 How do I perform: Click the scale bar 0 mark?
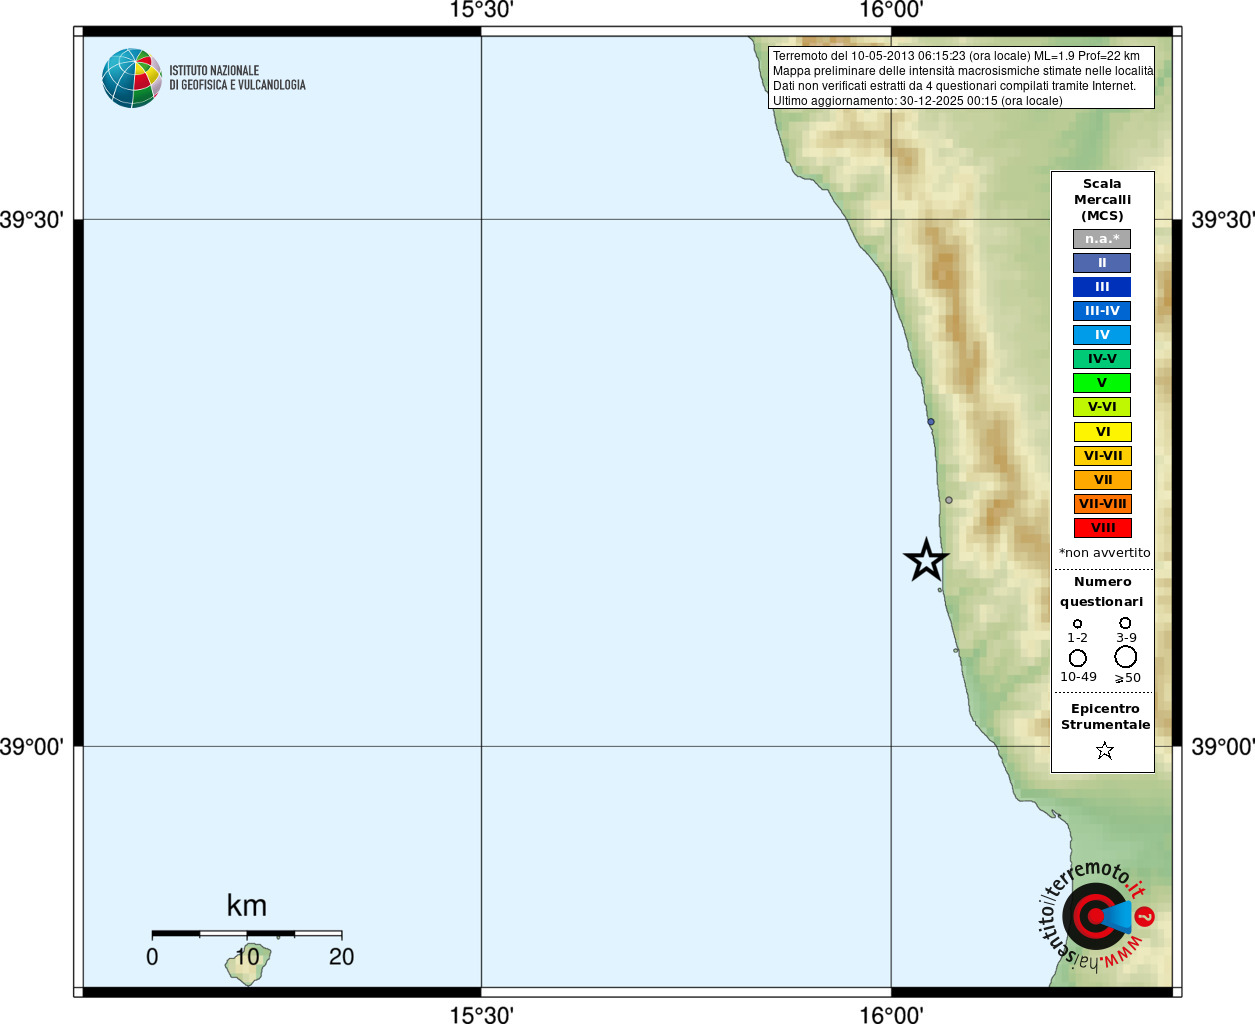point(152,957)
